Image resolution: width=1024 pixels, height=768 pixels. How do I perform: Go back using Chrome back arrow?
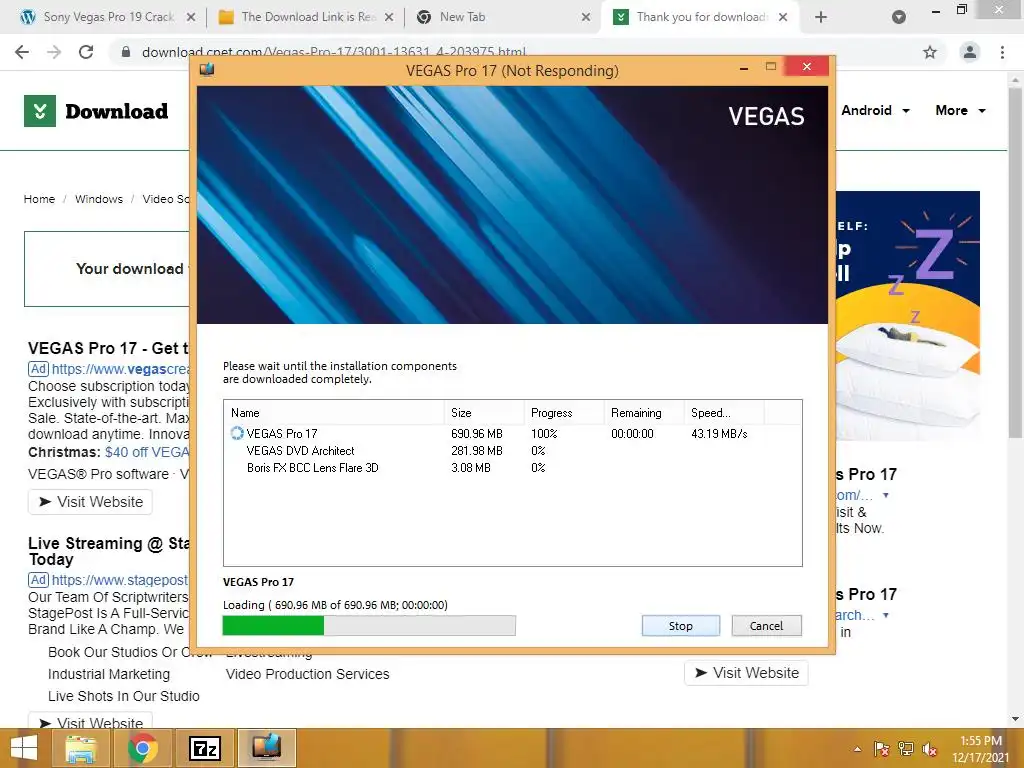[22, 52]
